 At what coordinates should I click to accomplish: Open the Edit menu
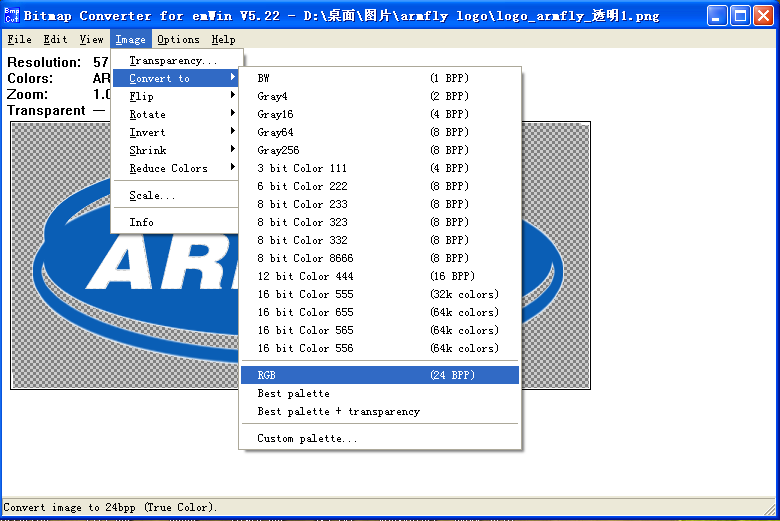55,39
